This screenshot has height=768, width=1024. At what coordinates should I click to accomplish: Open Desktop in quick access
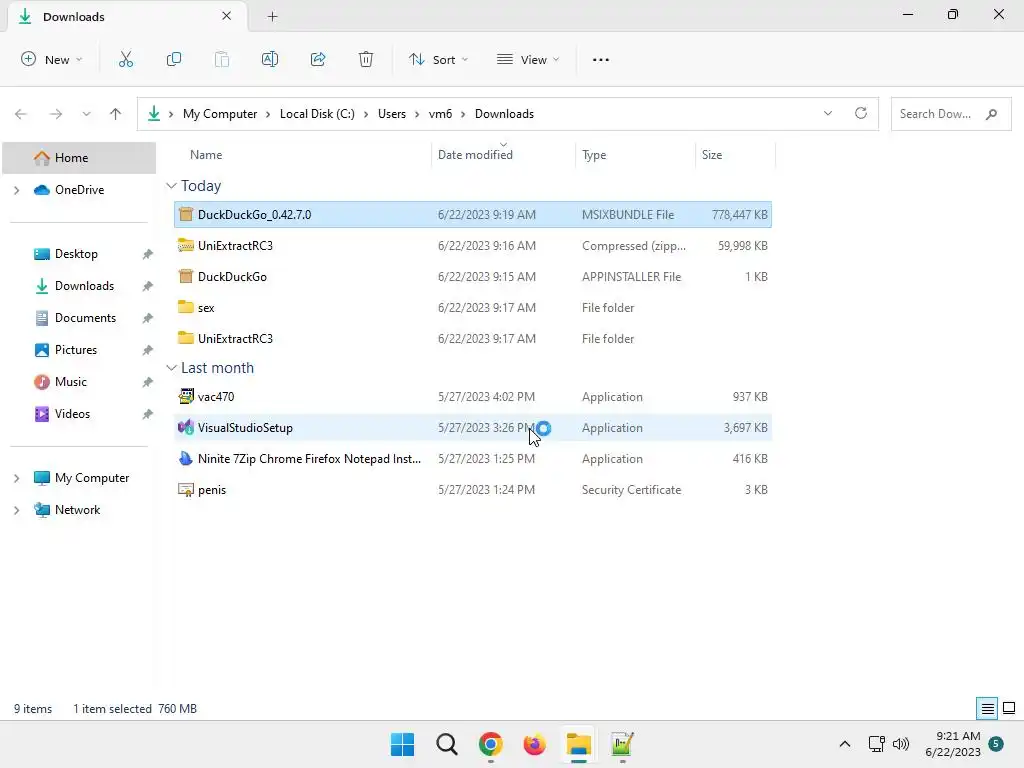pos(76,254)
